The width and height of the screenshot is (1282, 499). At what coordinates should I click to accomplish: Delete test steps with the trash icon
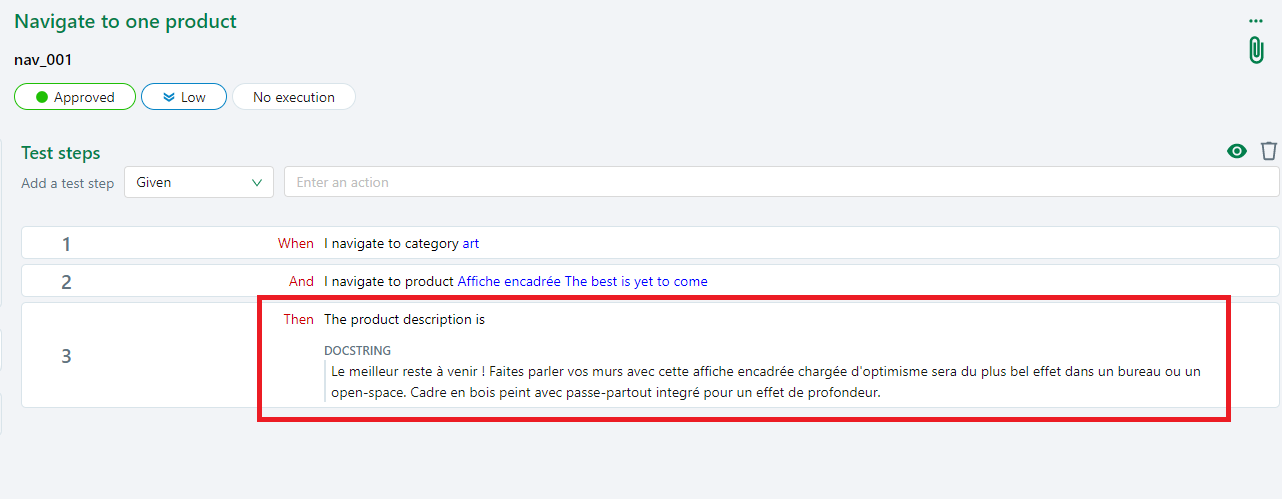pos(1268,151)
